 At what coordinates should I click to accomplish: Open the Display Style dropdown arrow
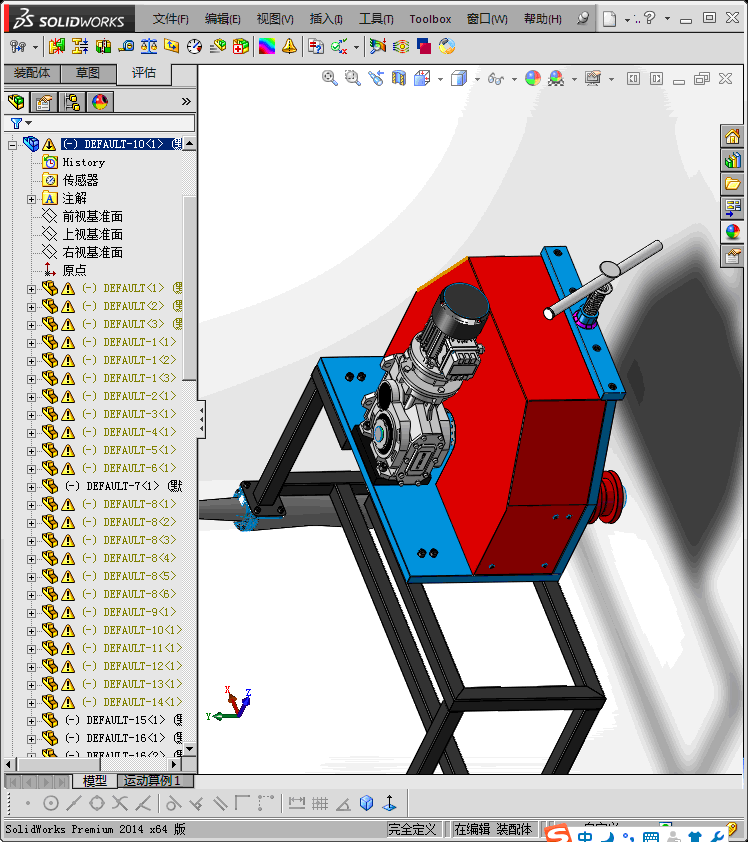point(477,79)
